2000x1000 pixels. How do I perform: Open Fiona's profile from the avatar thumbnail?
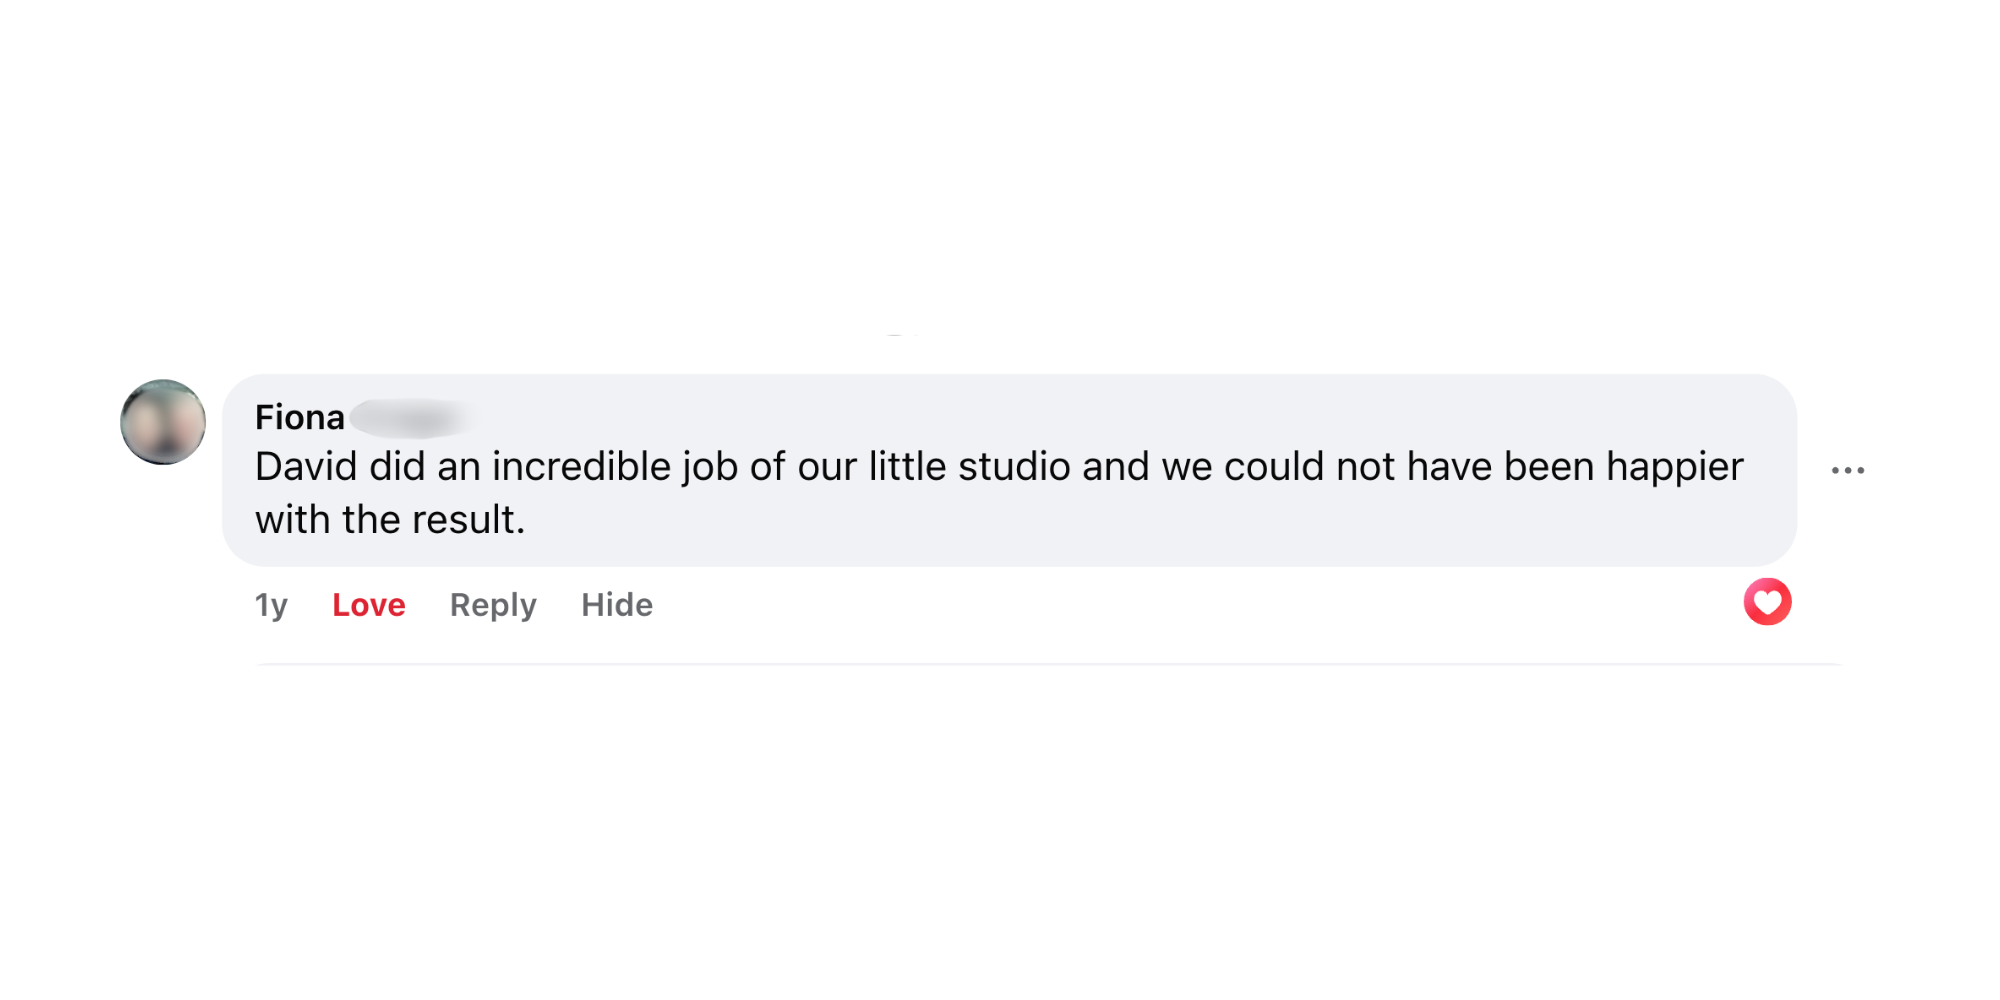coord(163,422)
